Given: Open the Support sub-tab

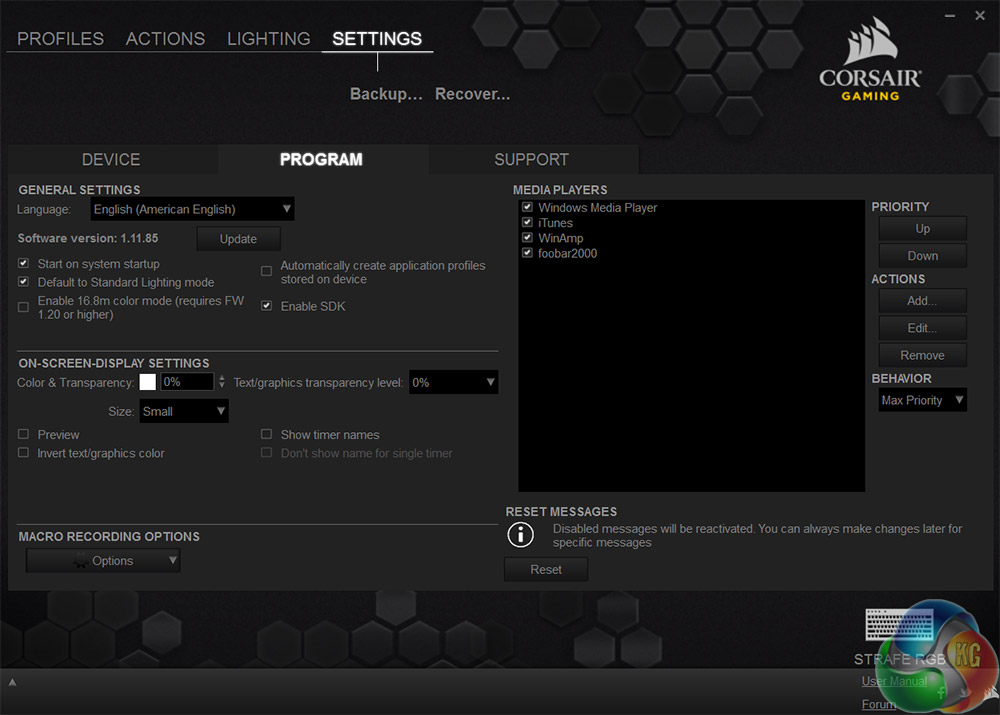Looking at the screenshot, I should click(x=531, y=159).
